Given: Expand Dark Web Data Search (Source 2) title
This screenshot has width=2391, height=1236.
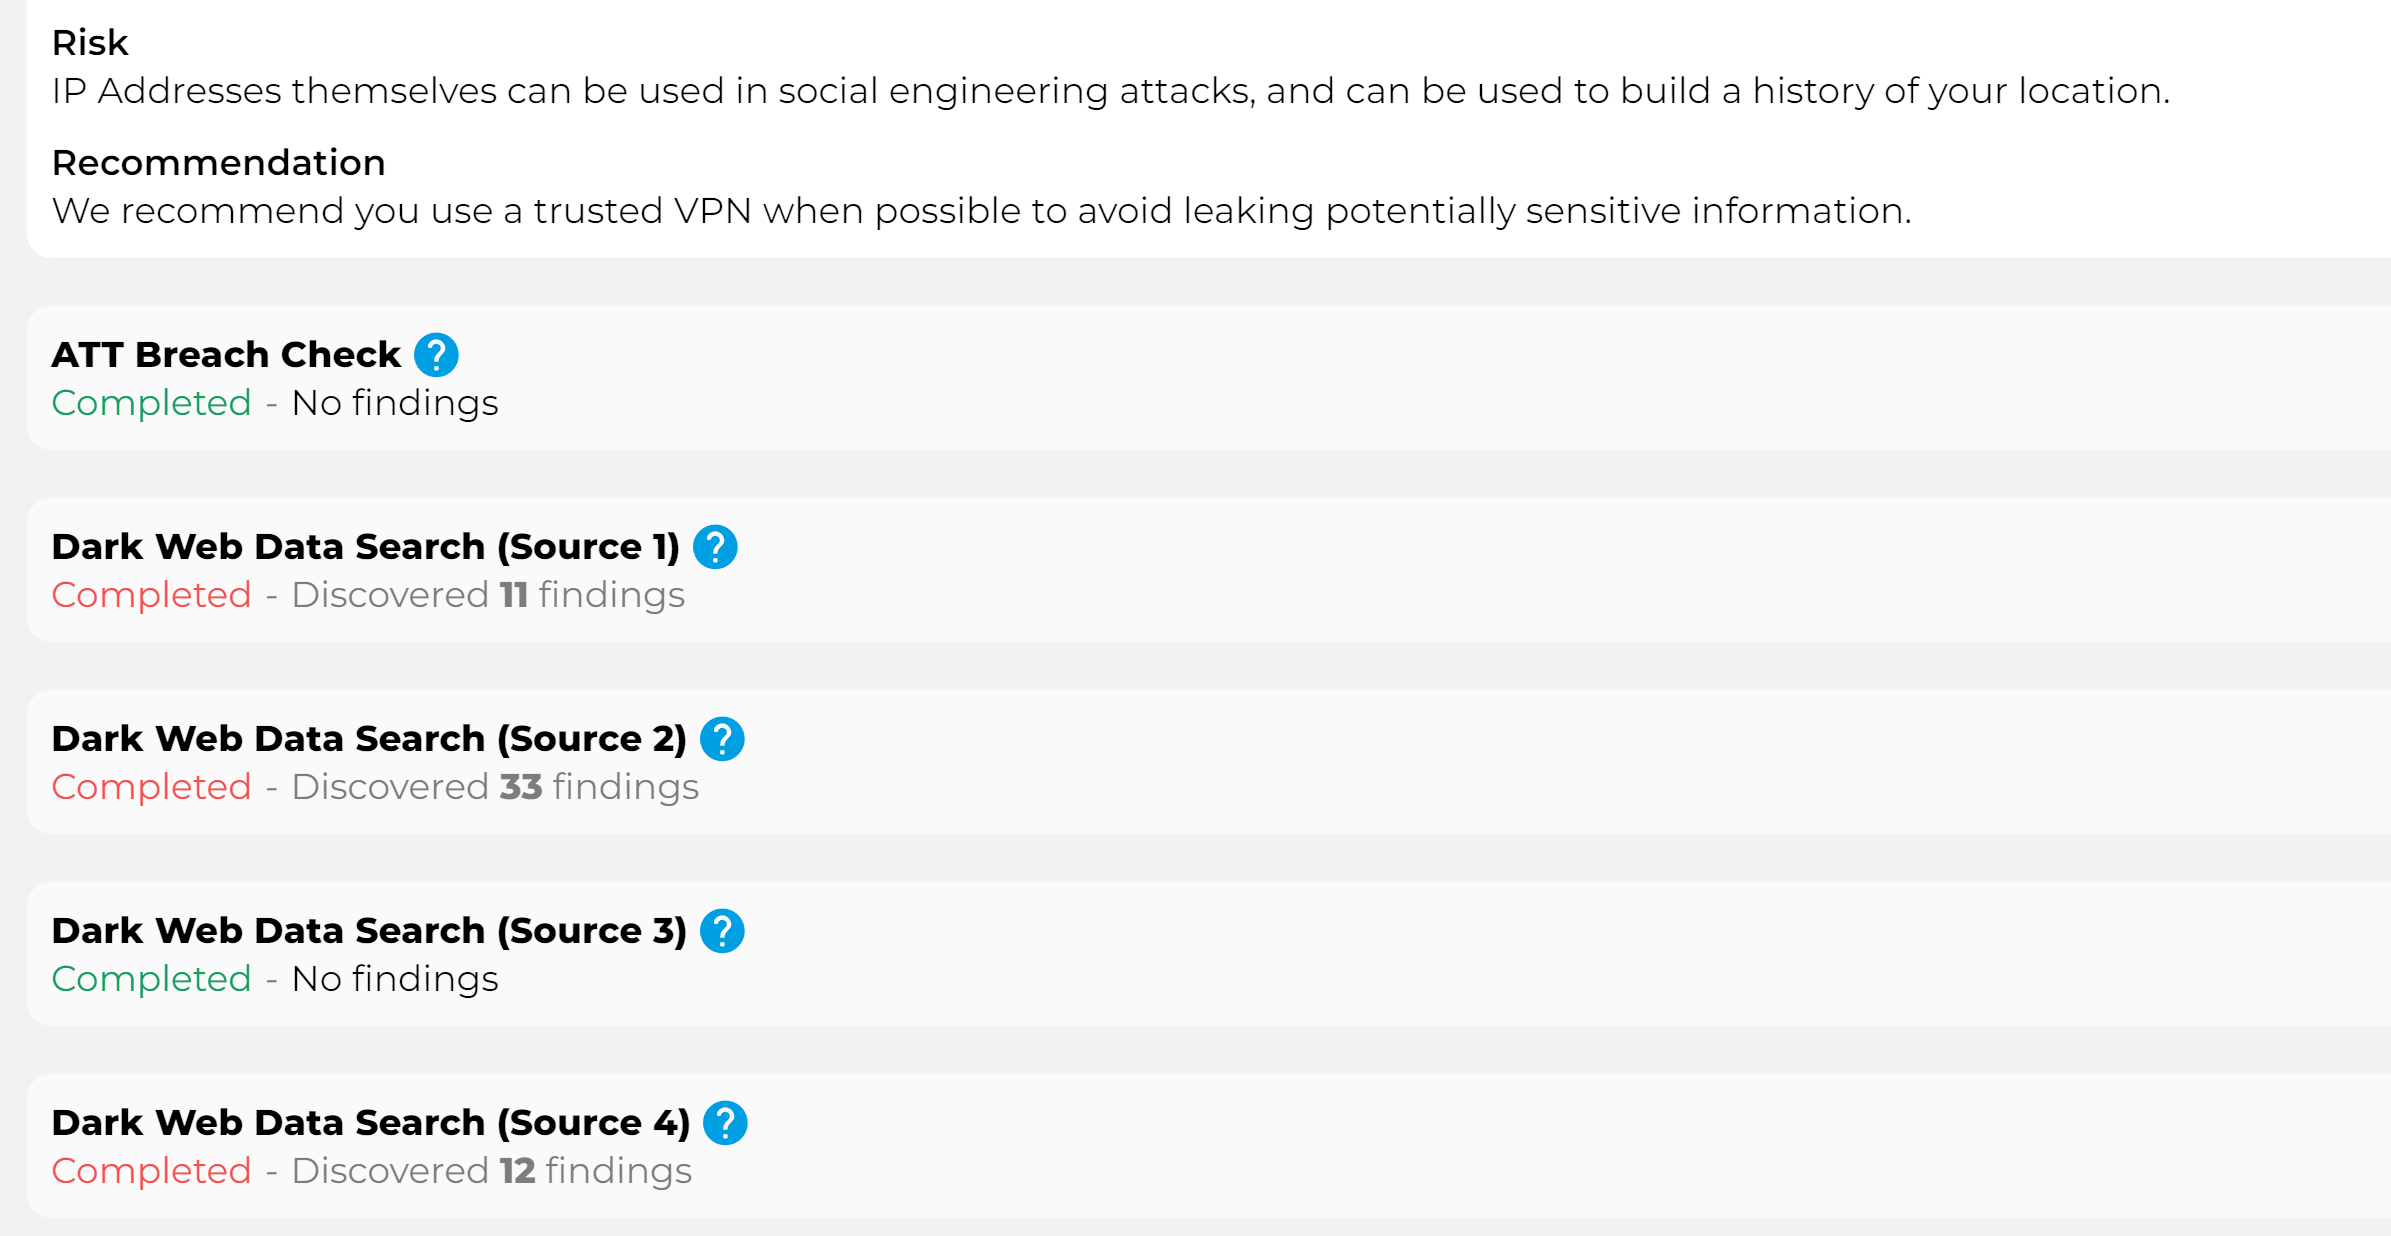Looking at the screenshot, I should click(x=368, y=739).
